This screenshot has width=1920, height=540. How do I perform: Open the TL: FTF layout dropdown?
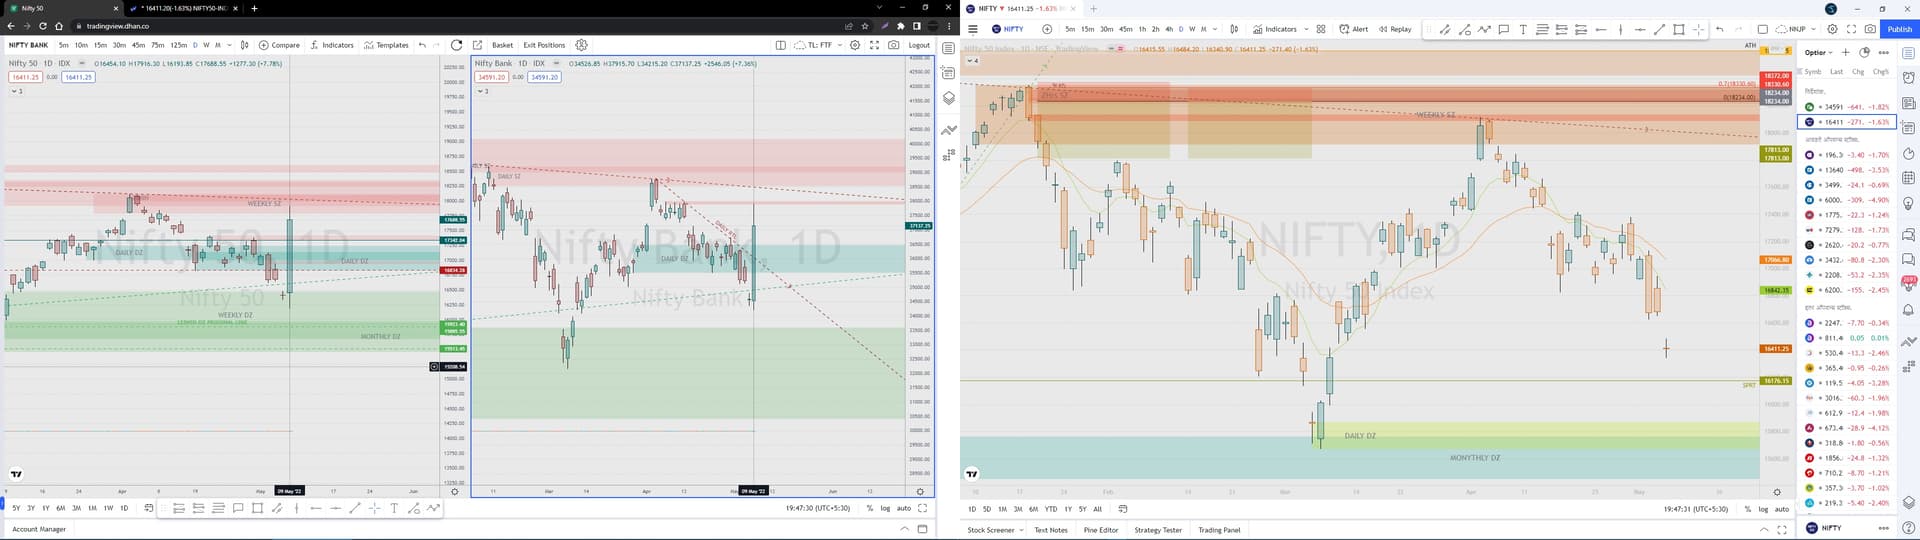tap(818, 45)
